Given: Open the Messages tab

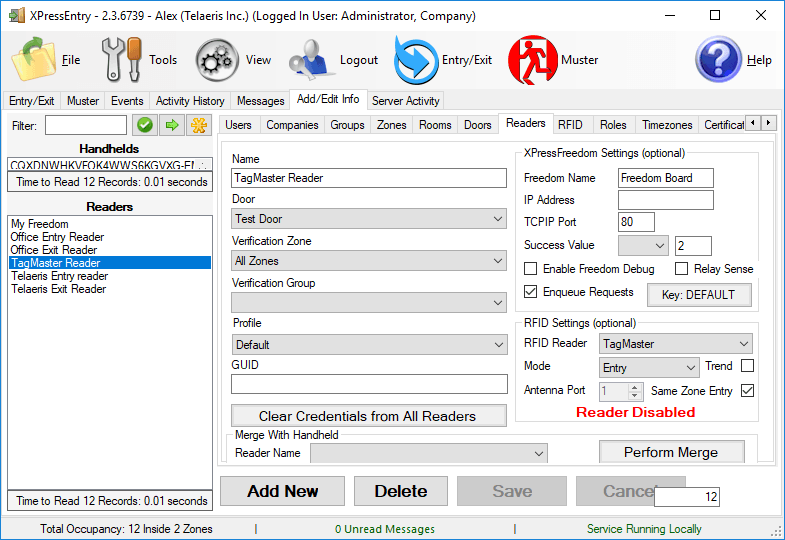Looking at the screenshot, I should (x=260, y=101).
